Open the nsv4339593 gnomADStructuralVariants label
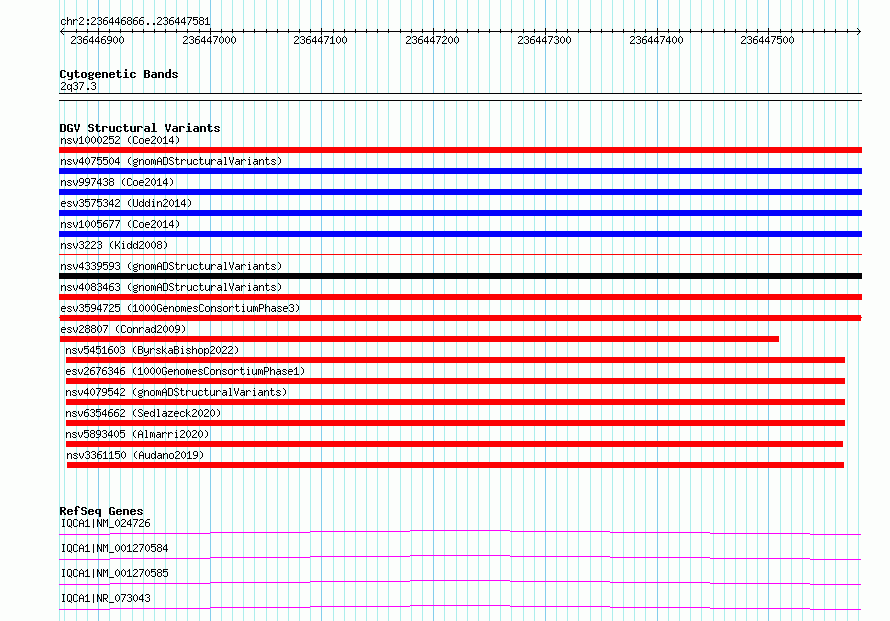This screenshot has height=621, width=890. click(171, 266)
